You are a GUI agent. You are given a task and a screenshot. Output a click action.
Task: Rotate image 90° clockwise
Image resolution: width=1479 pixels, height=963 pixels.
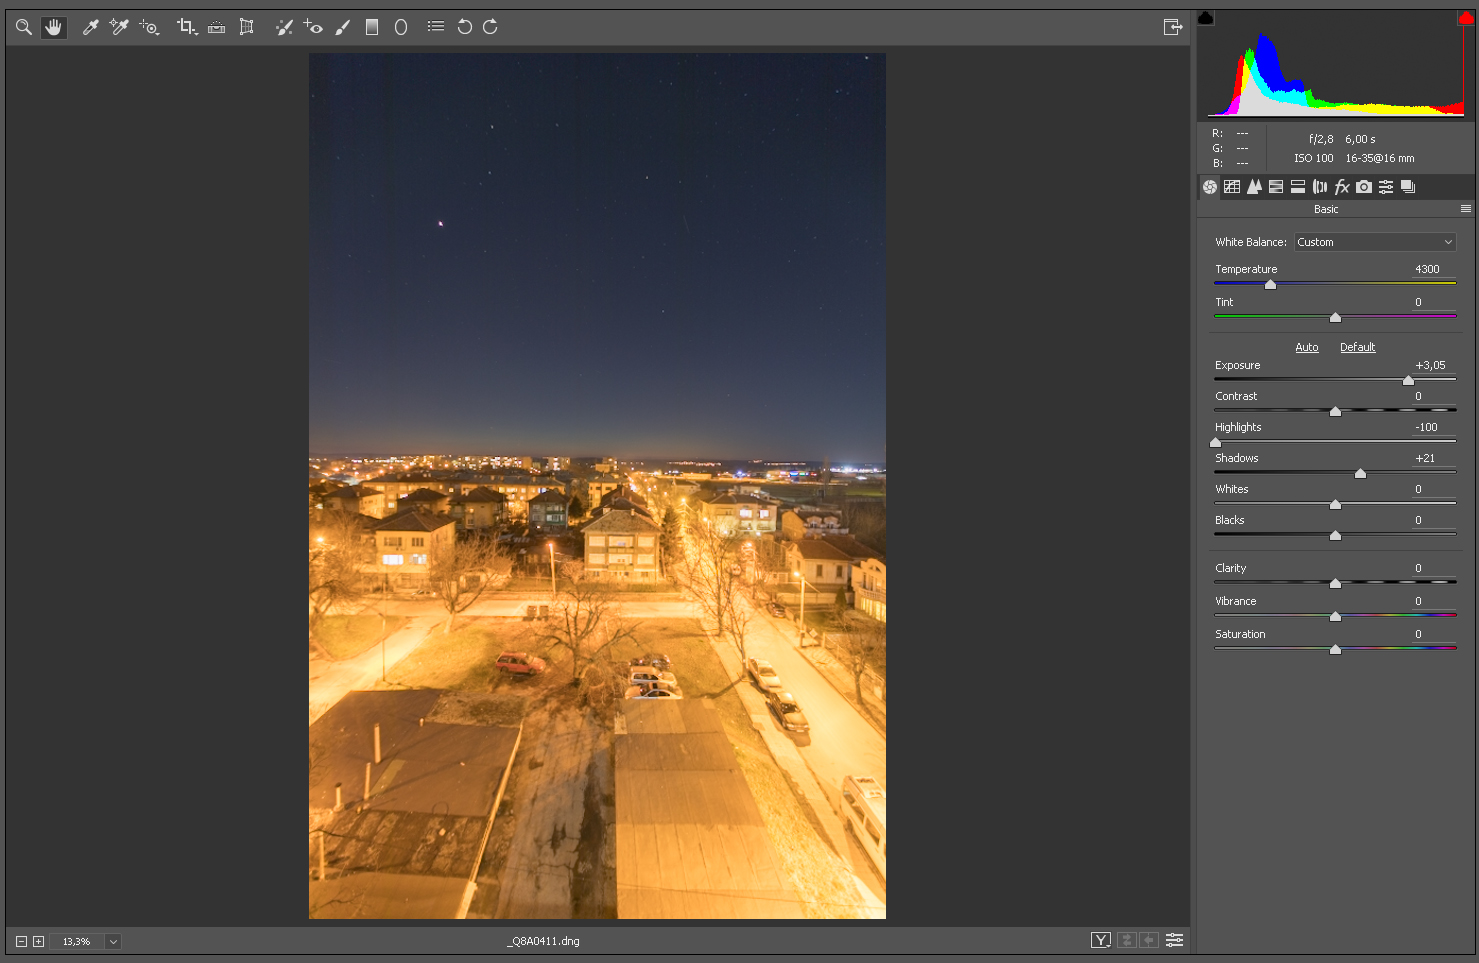coord(490,27)
